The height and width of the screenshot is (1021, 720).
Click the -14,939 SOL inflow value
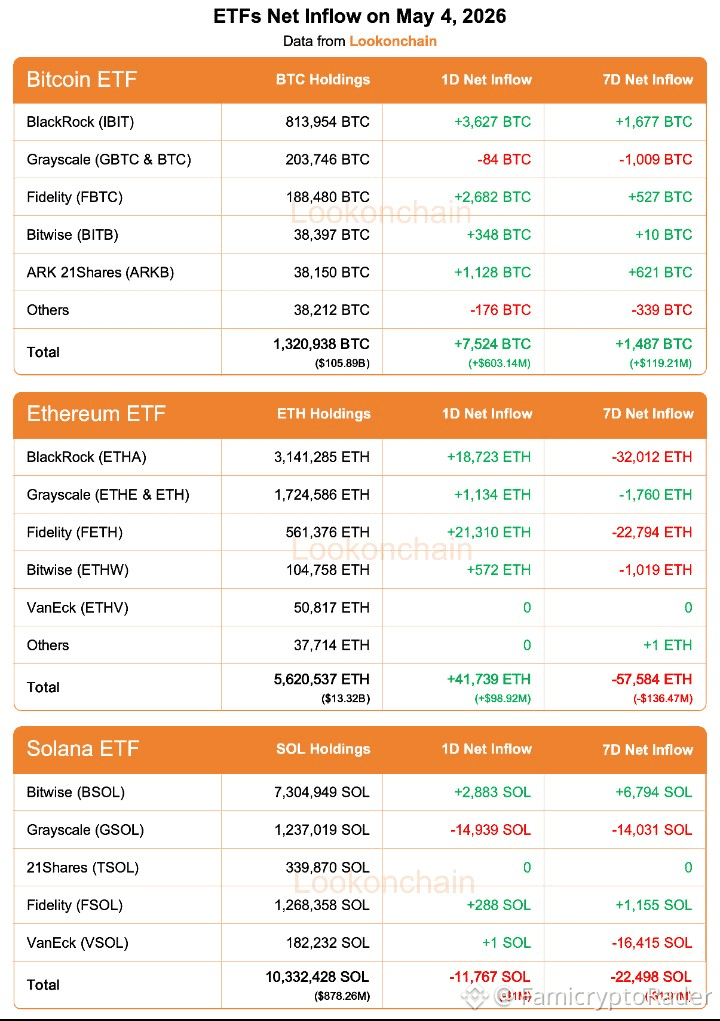click(491, 830)
